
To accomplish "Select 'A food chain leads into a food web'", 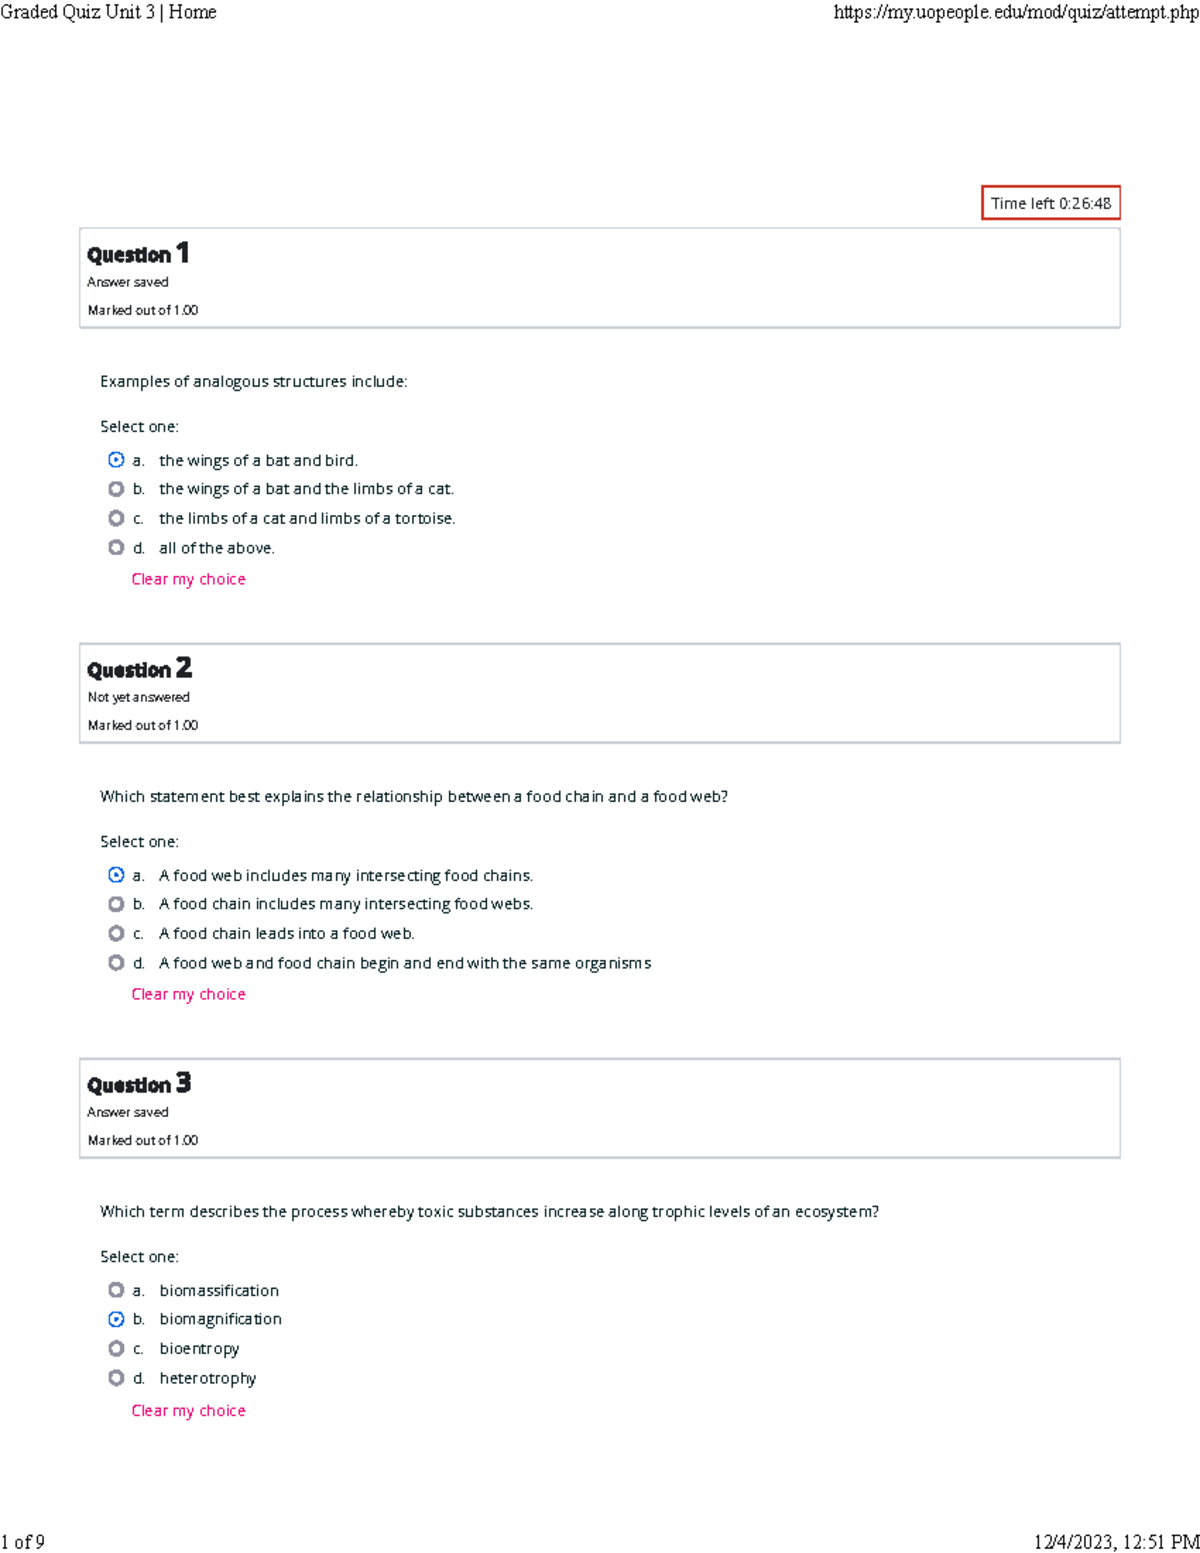I will click(116, 933).
